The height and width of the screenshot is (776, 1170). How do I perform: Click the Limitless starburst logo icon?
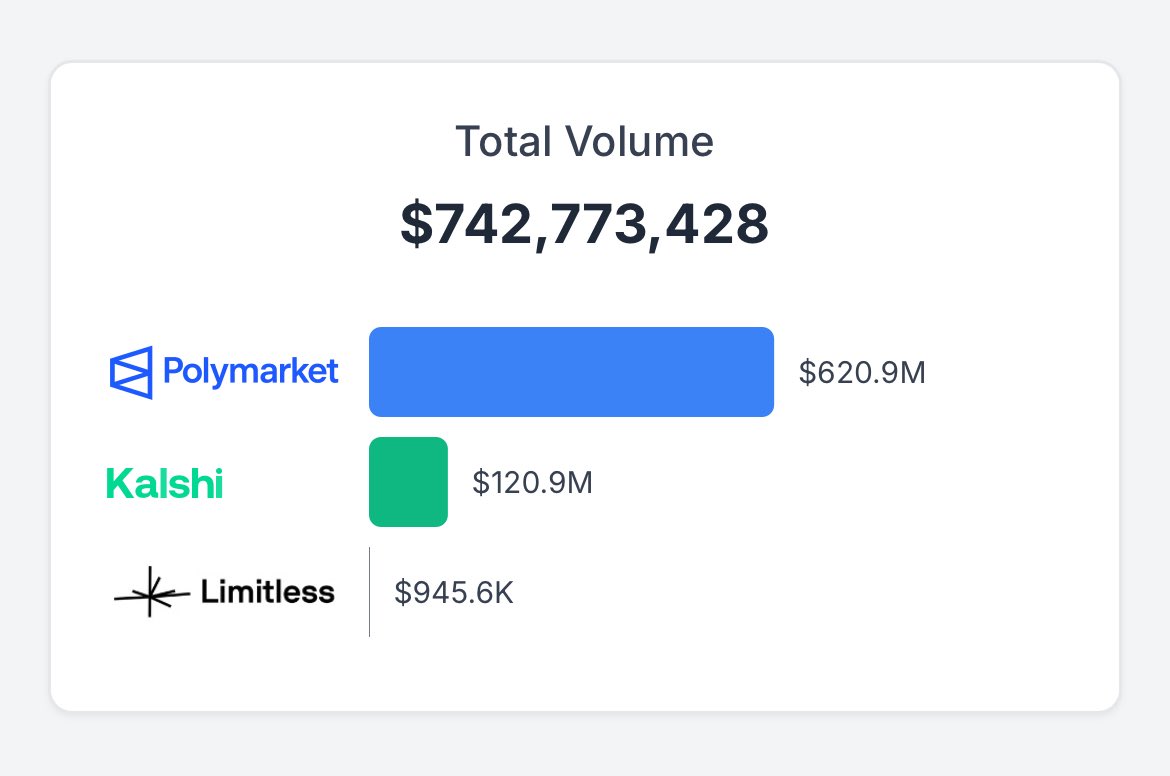pyautogui.click(x=151, y=592)
